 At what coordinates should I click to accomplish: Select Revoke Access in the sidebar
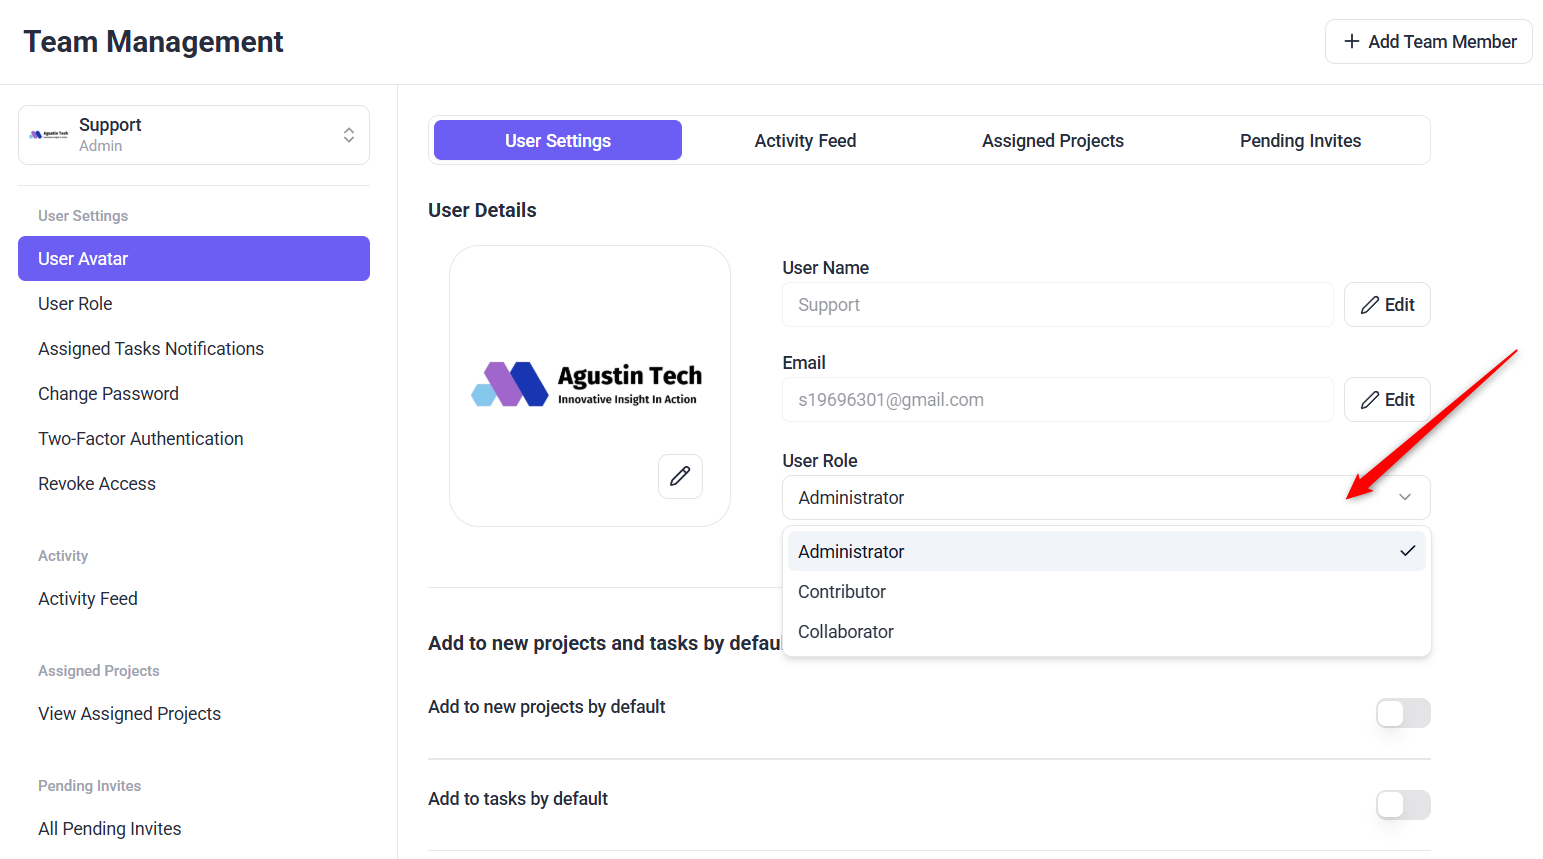click(97, 484)
